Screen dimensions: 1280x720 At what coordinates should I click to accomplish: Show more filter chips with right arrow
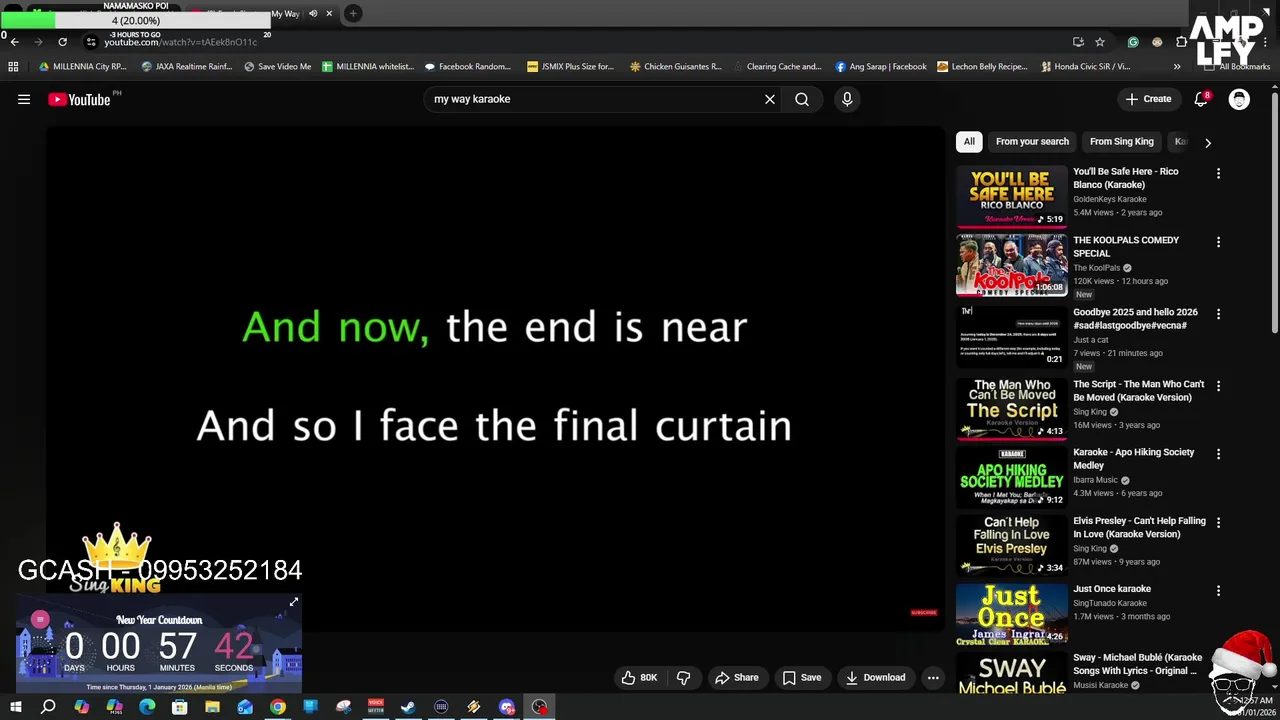[1208, 142]
